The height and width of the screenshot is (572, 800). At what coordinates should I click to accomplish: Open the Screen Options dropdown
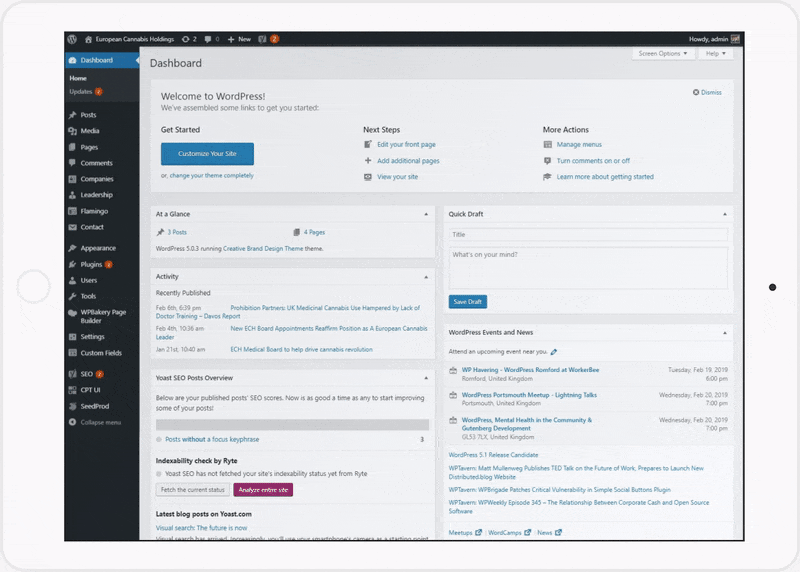click(x=663, y=54)
